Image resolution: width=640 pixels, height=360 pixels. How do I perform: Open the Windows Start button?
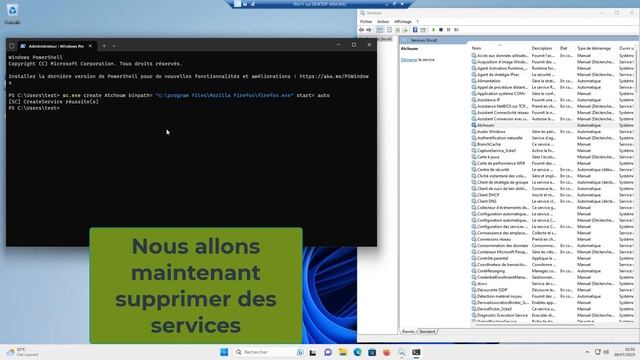click(x=224, y=352)
